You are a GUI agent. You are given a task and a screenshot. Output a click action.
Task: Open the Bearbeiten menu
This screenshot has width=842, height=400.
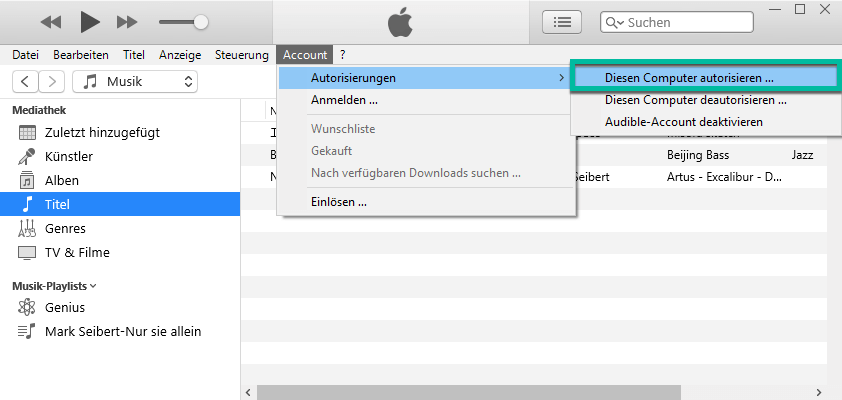(81, 55)
